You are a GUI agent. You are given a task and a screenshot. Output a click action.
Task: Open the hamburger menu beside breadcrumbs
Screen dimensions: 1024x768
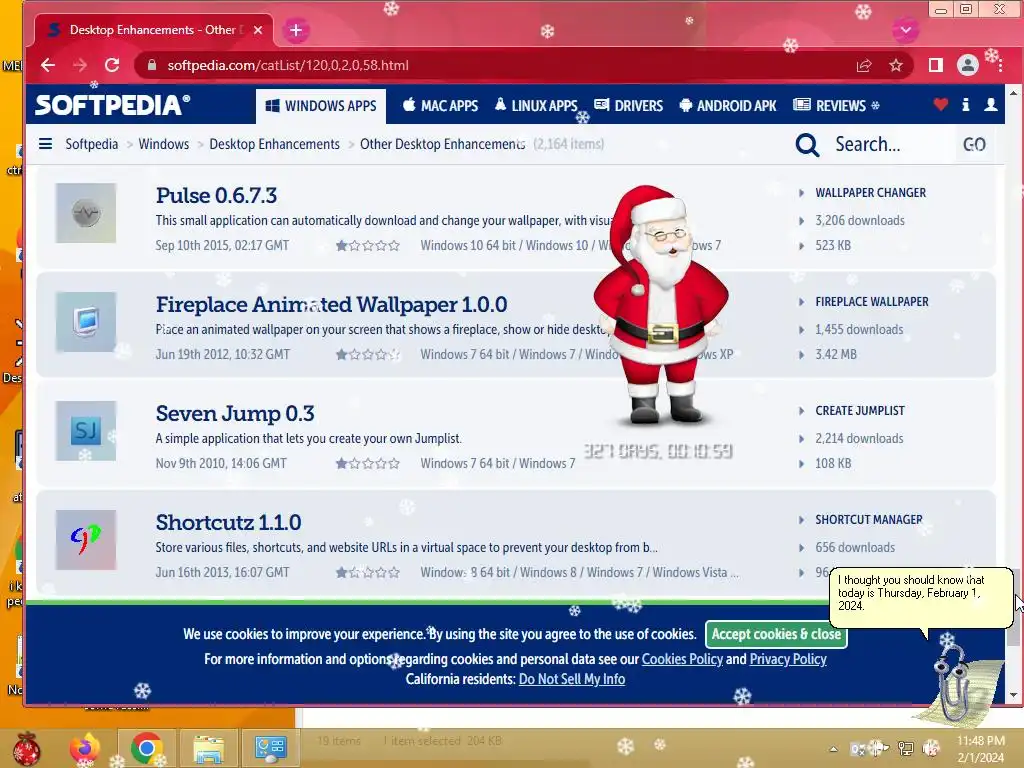45,144
